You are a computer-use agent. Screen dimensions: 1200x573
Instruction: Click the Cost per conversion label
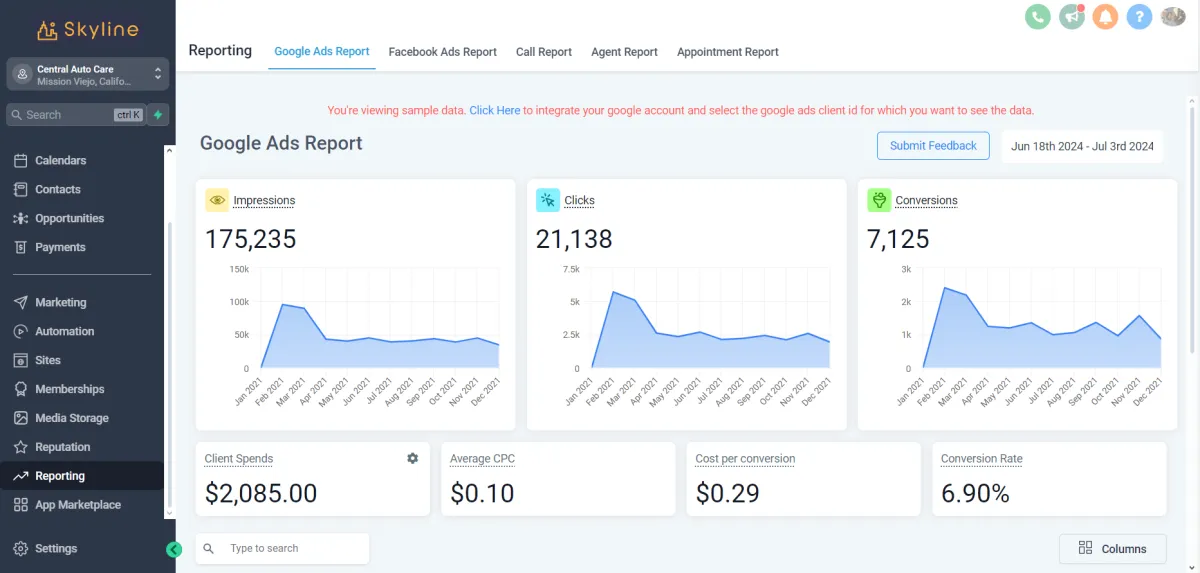745,459
